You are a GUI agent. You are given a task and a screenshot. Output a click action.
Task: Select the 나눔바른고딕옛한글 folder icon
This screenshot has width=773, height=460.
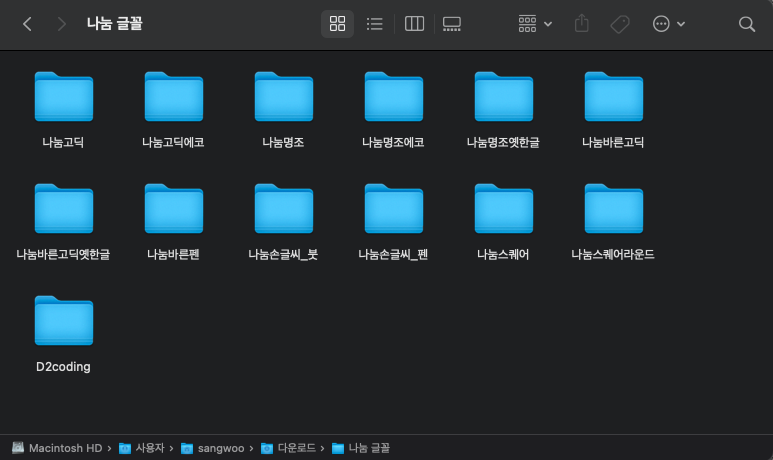64,208
